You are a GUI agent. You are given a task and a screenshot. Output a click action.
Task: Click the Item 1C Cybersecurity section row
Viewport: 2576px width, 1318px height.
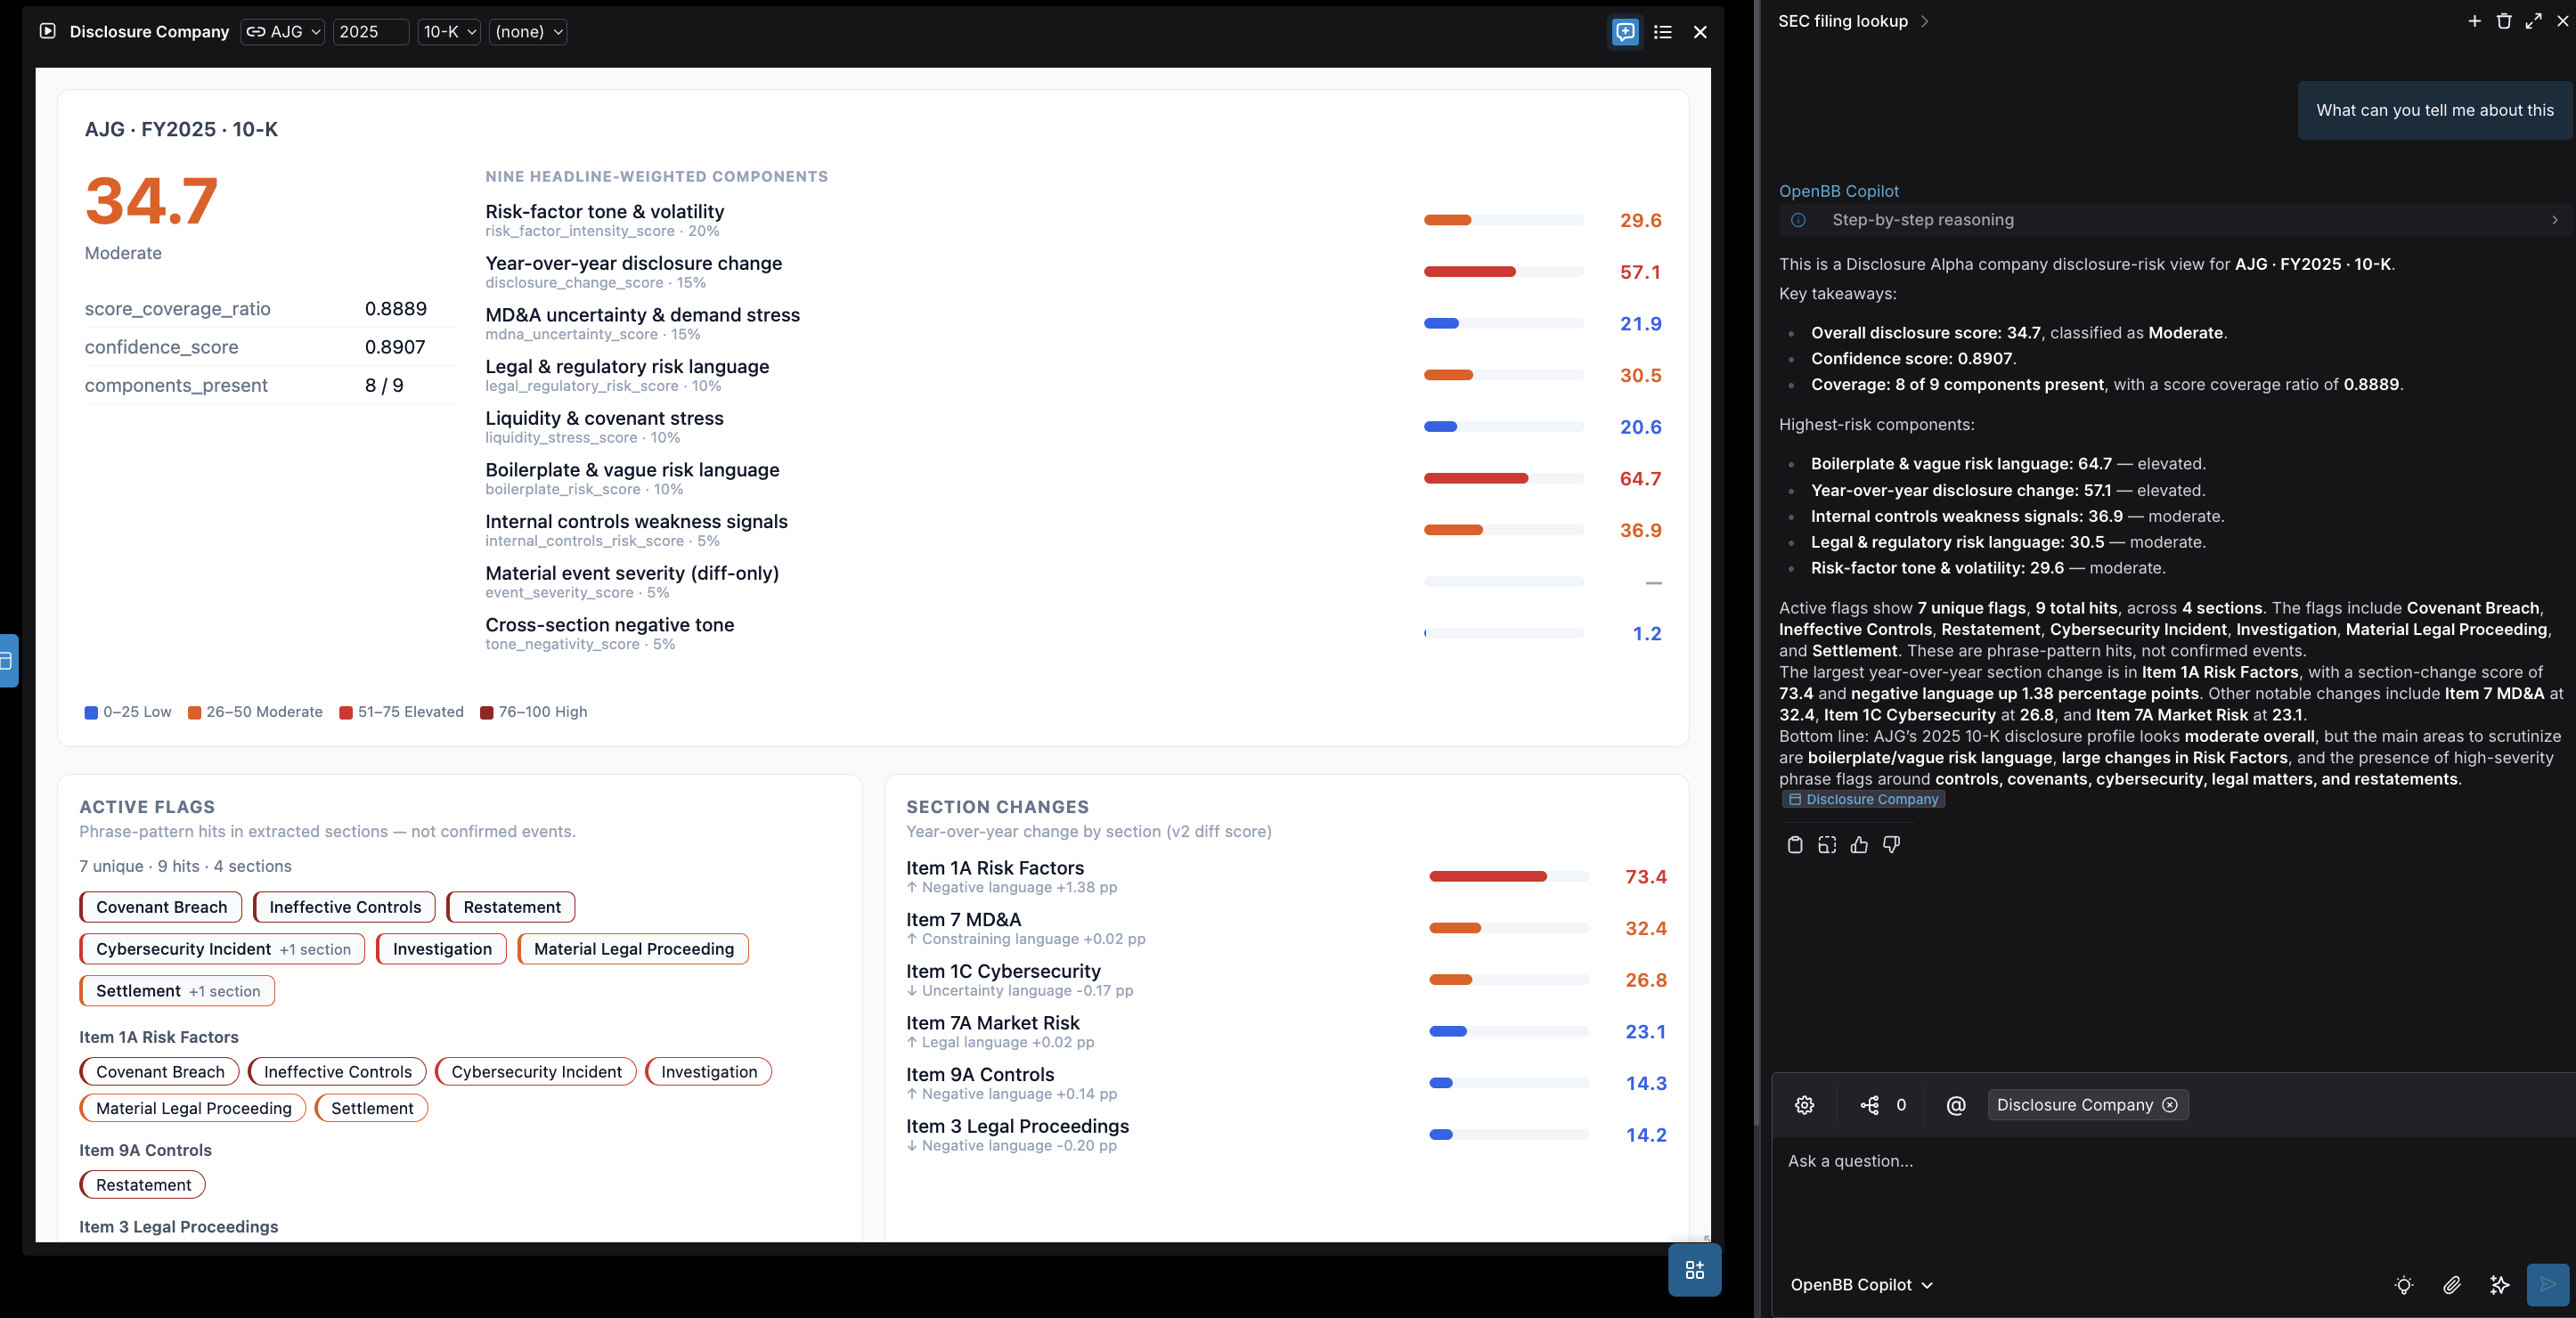[x=1286, y=980]
